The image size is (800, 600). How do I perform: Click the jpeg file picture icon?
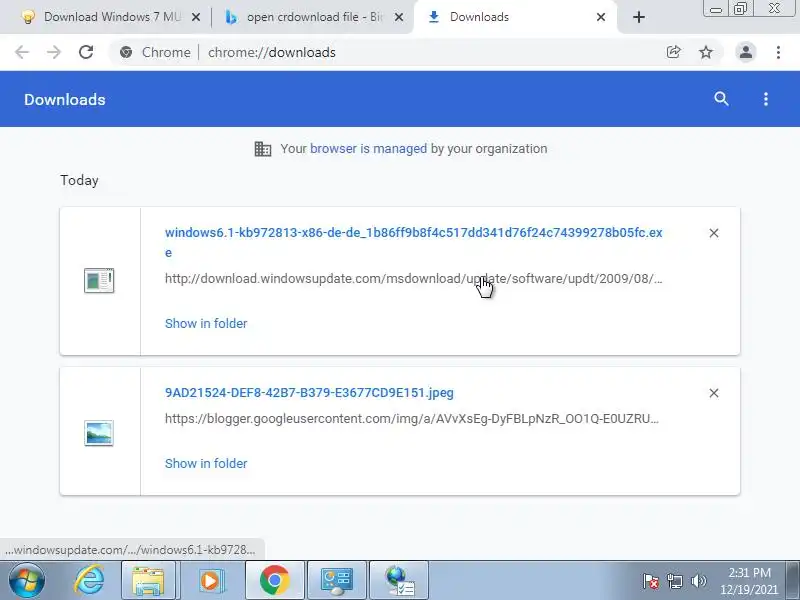(99, 433)
